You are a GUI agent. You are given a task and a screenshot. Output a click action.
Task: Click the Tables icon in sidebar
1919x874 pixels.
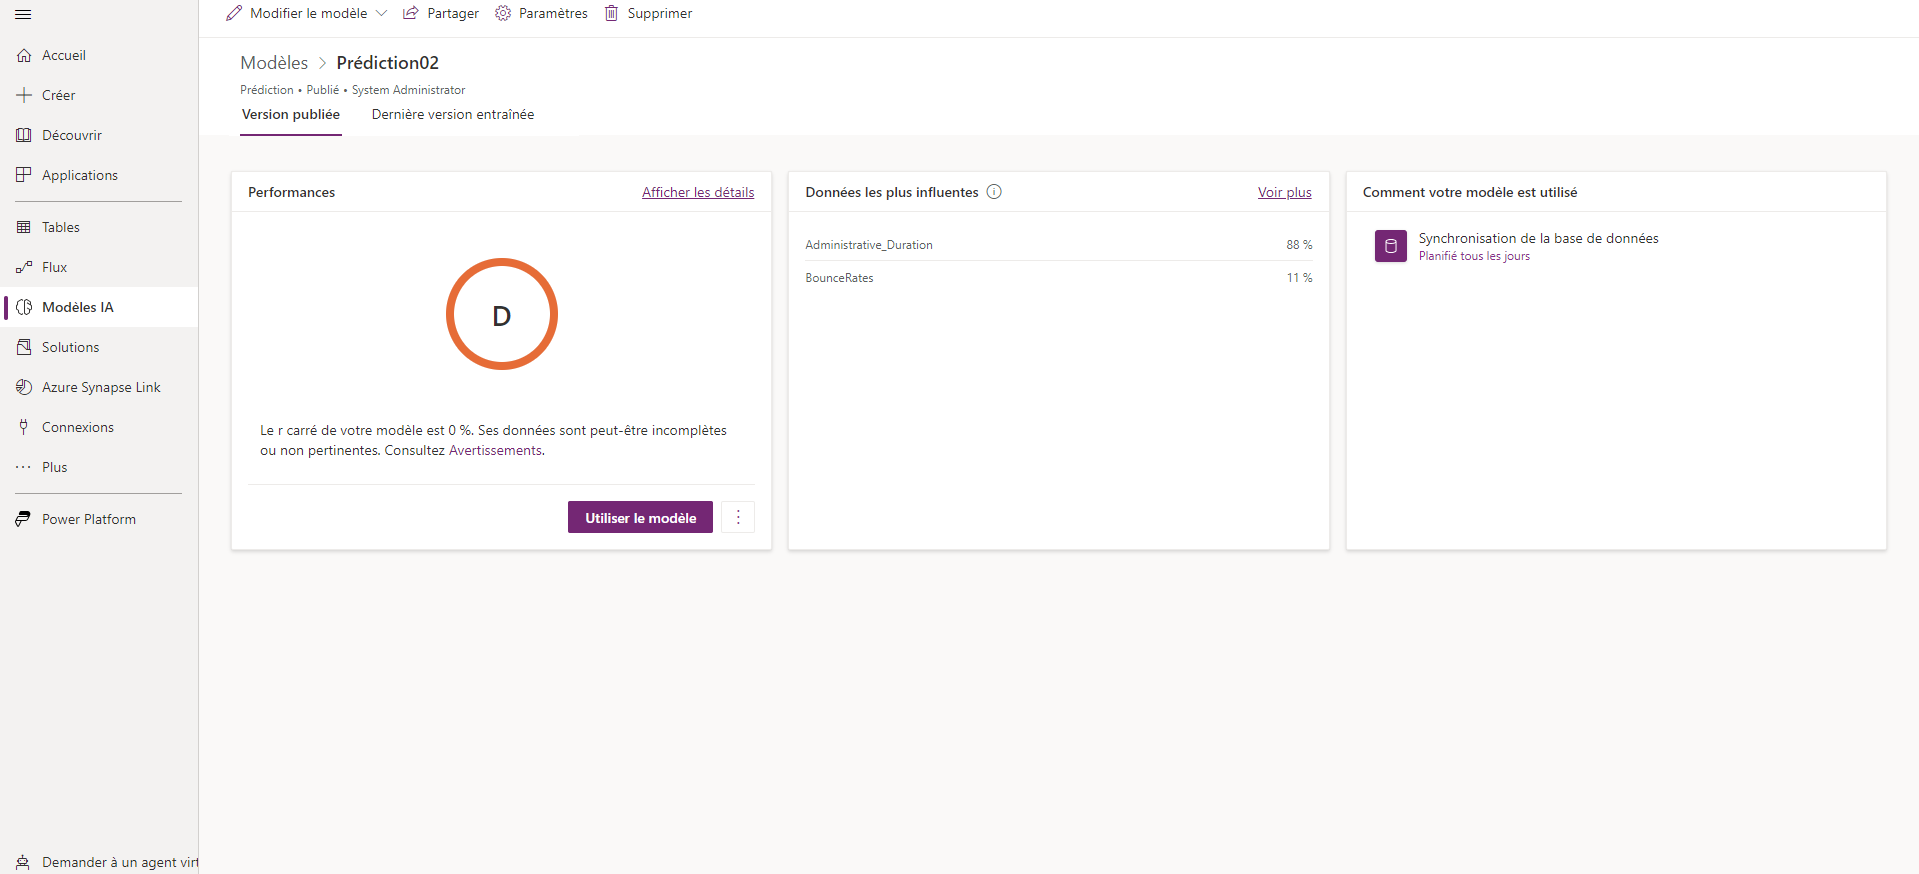click(24, 227)
